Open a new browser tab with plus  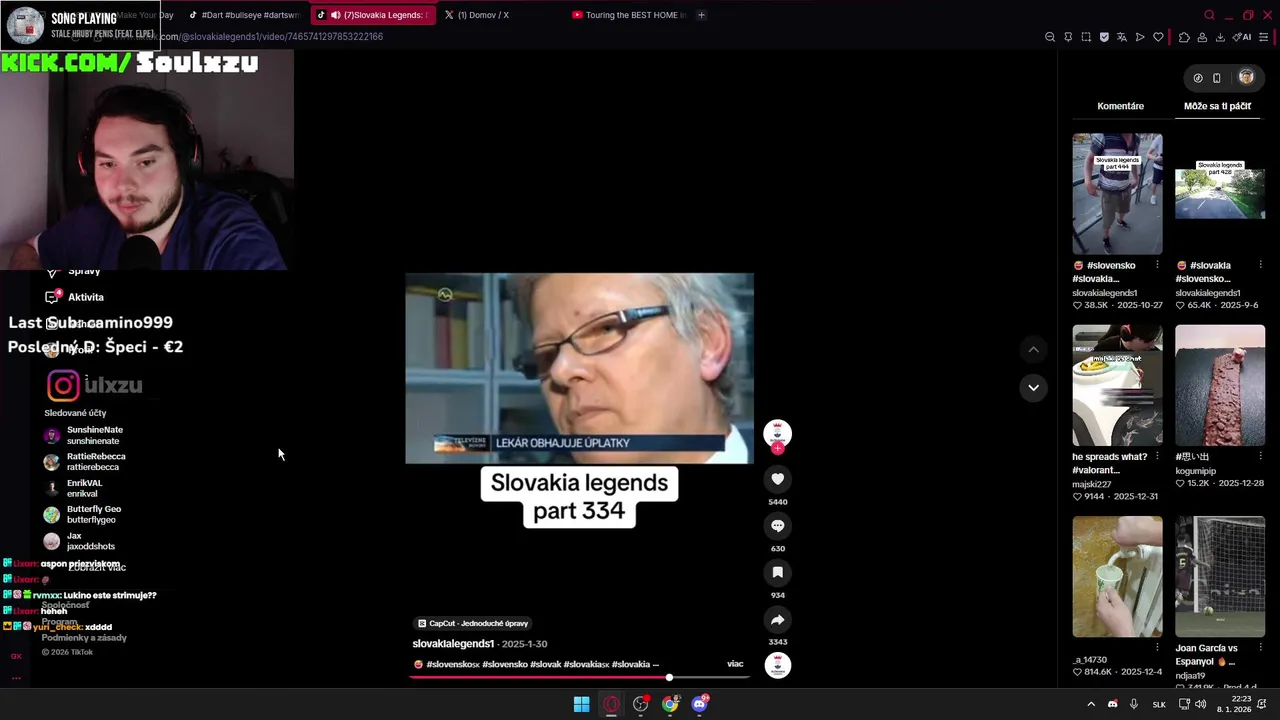pyautogui.click(x=701, y=15)
